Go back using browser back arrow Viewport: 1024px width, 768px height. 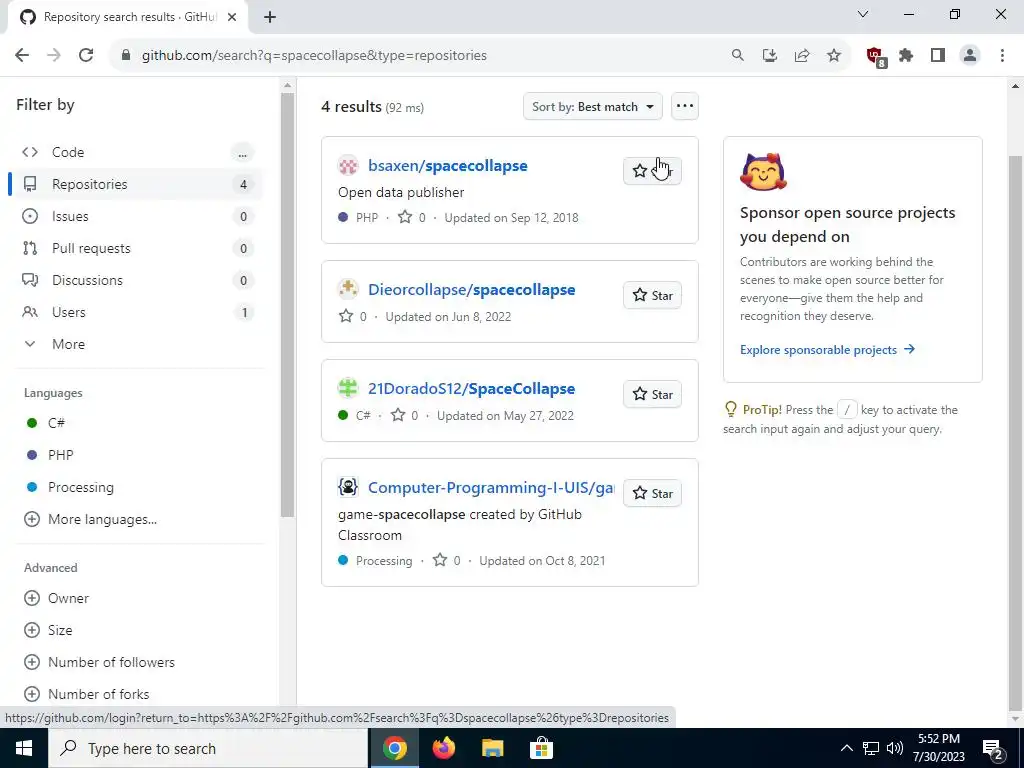tap(22, 56)
